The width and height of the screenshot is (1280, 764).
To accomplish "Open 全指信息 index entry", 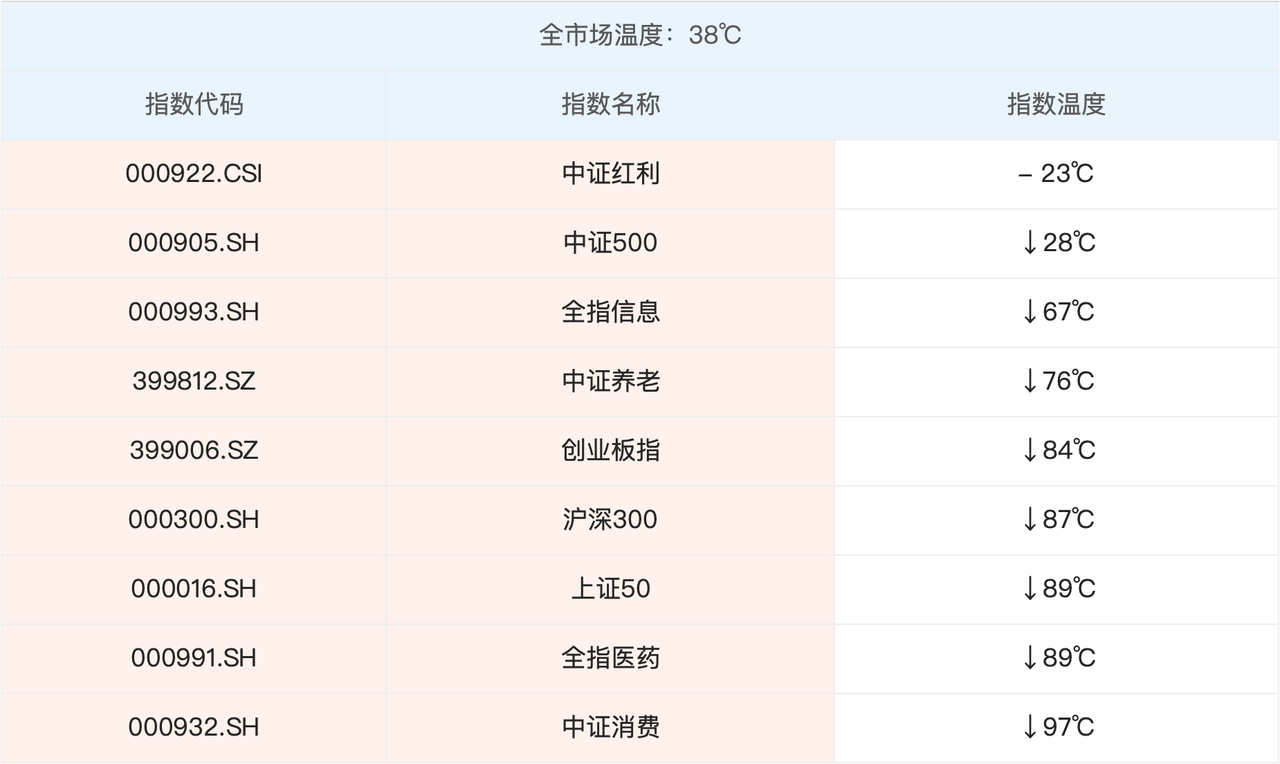I will (610, 312).
